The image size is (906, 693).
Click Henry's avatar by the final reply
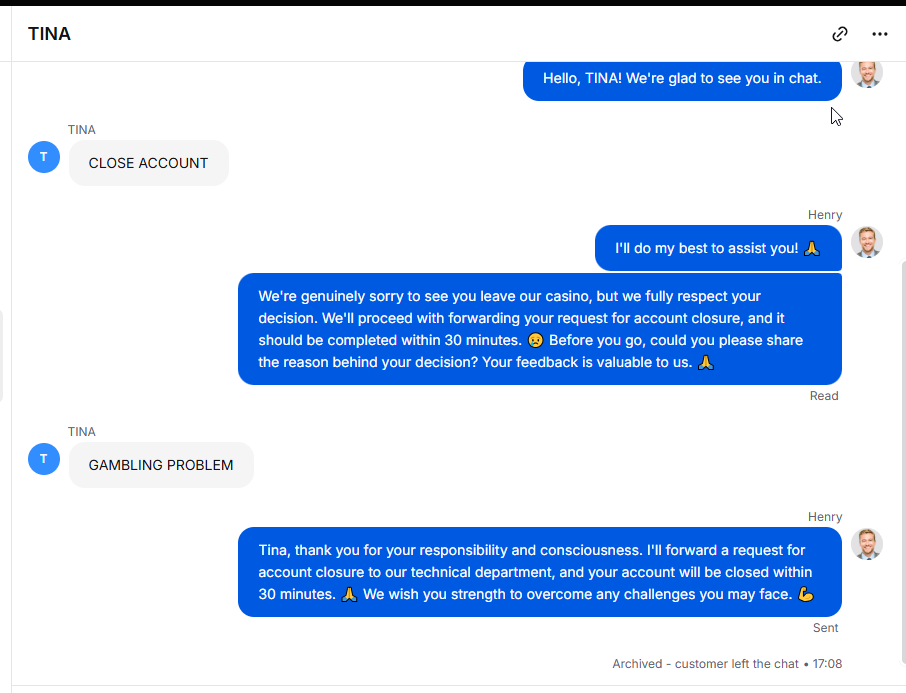tap(867, 544)
